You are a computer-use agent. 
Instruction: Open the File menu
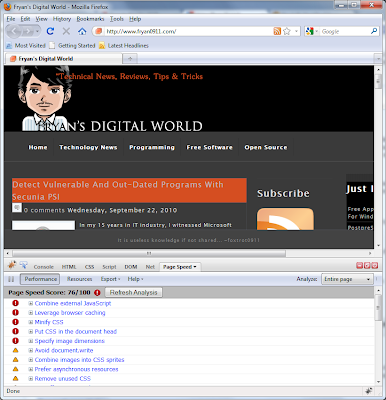tap(11, 19)
